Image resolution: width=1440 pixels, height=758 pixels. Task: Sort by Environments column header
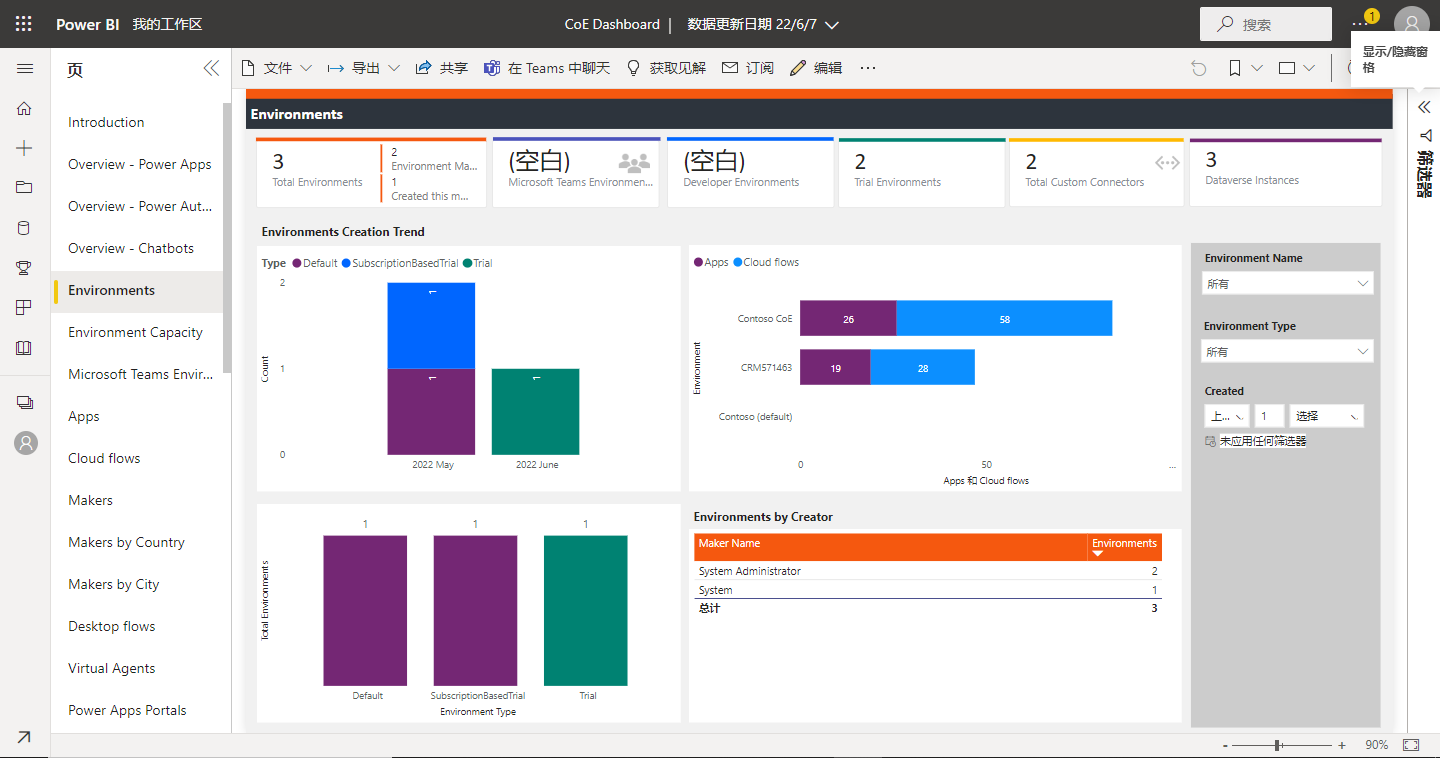pyautogui.click(x=1124, y=546)
